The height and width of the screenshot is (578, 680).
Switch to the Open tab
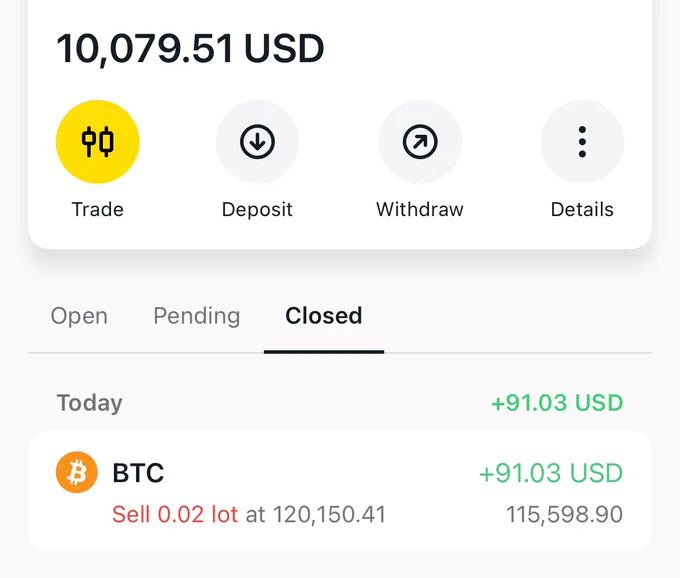(79, 316)
